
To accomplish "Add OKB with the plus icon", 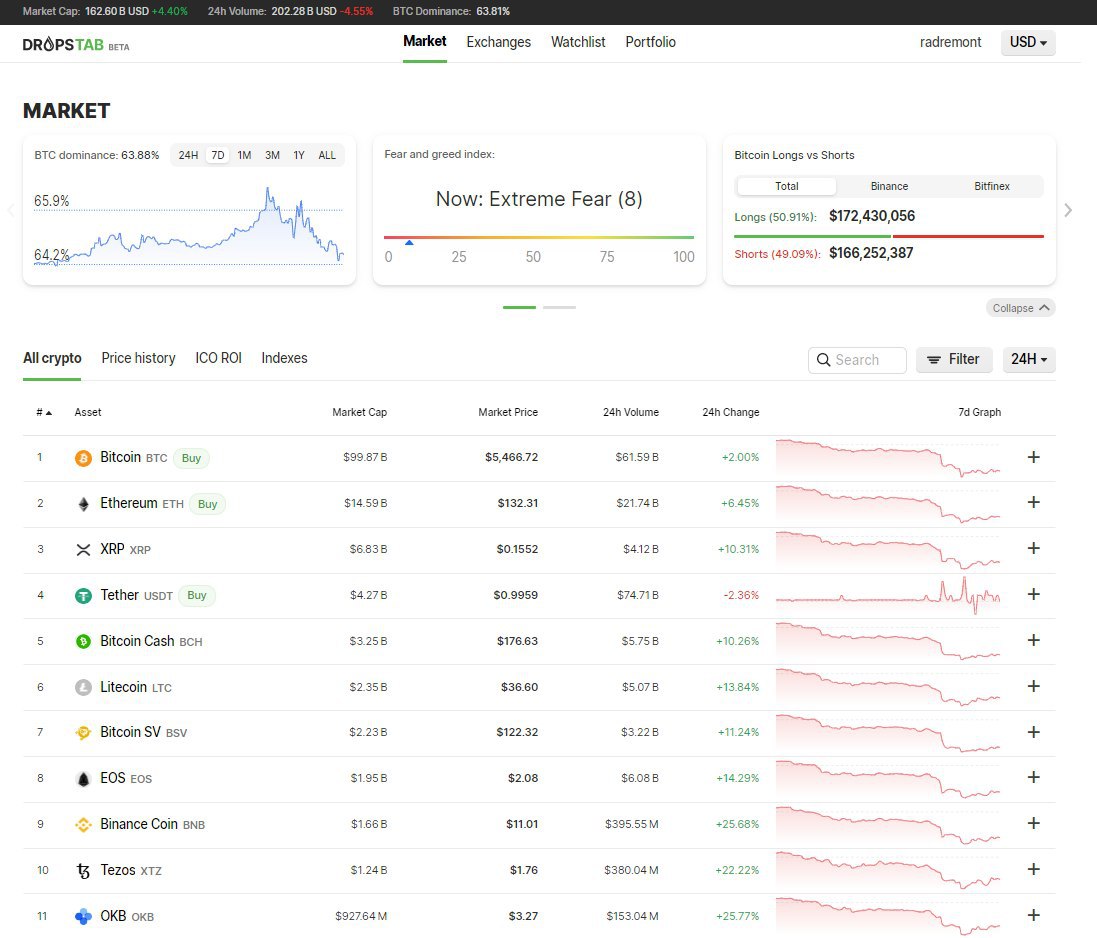I will coord(1033,915).
